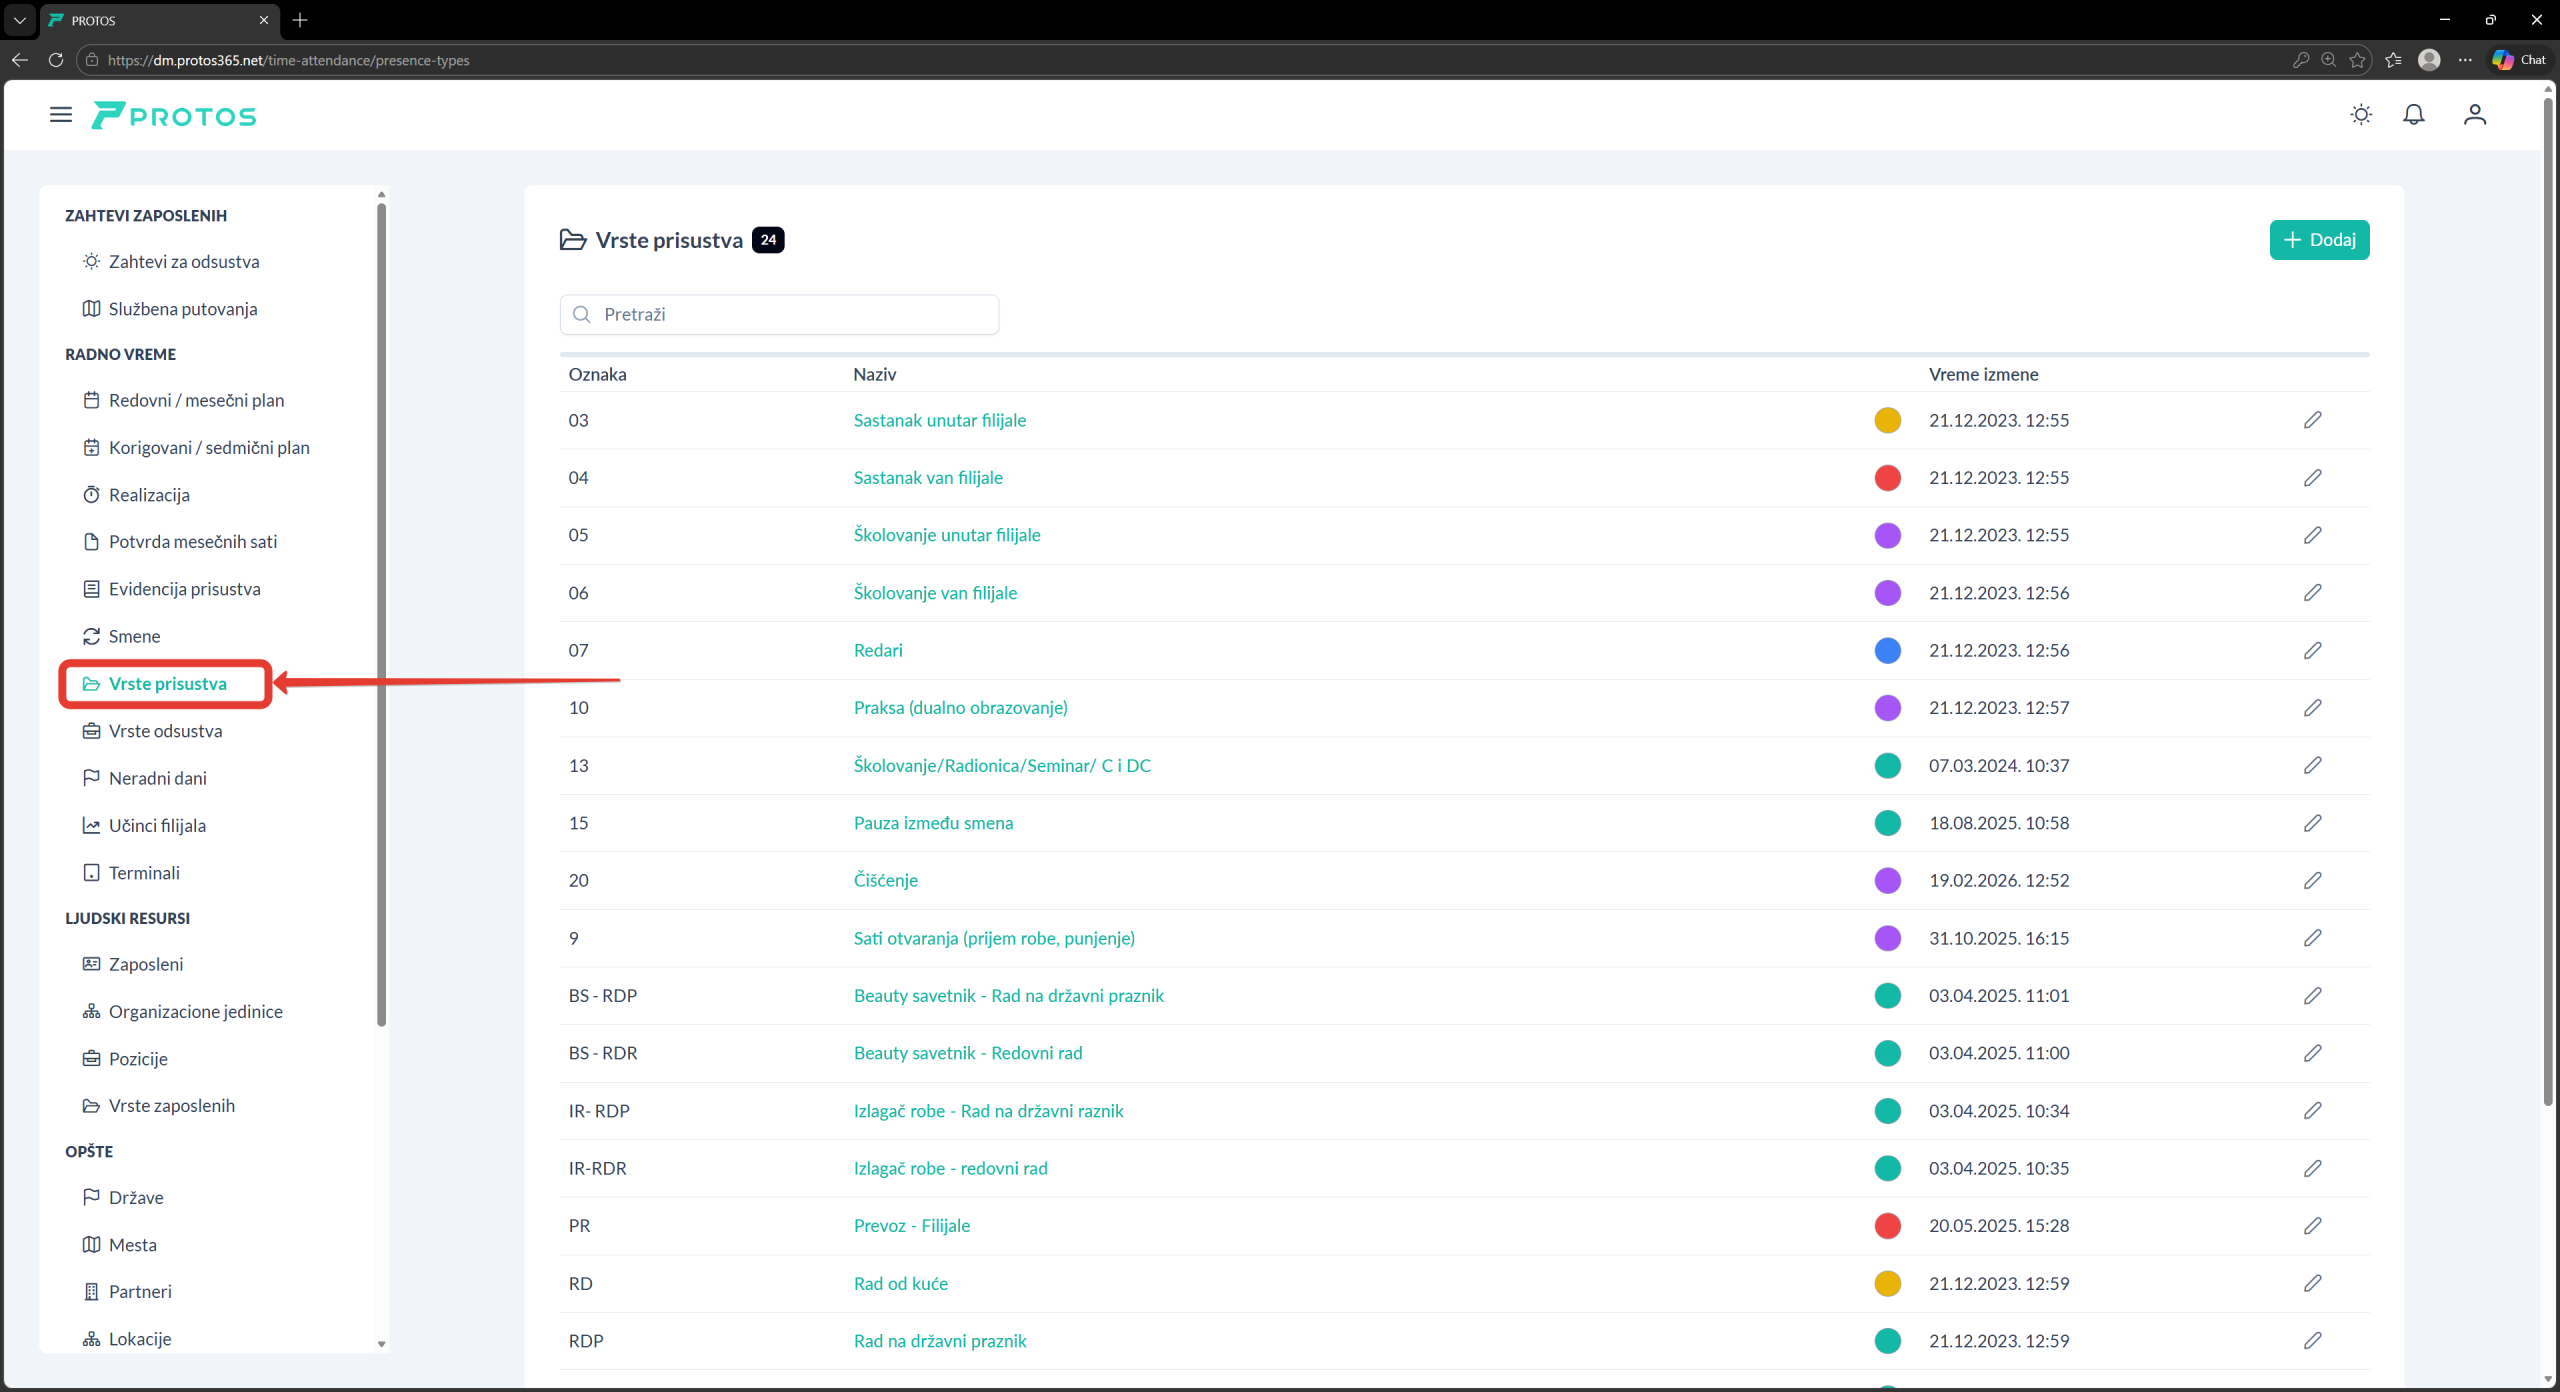Go to the Smene menu item
The image size is (2560, 1392).
click(x=134, y=636)
